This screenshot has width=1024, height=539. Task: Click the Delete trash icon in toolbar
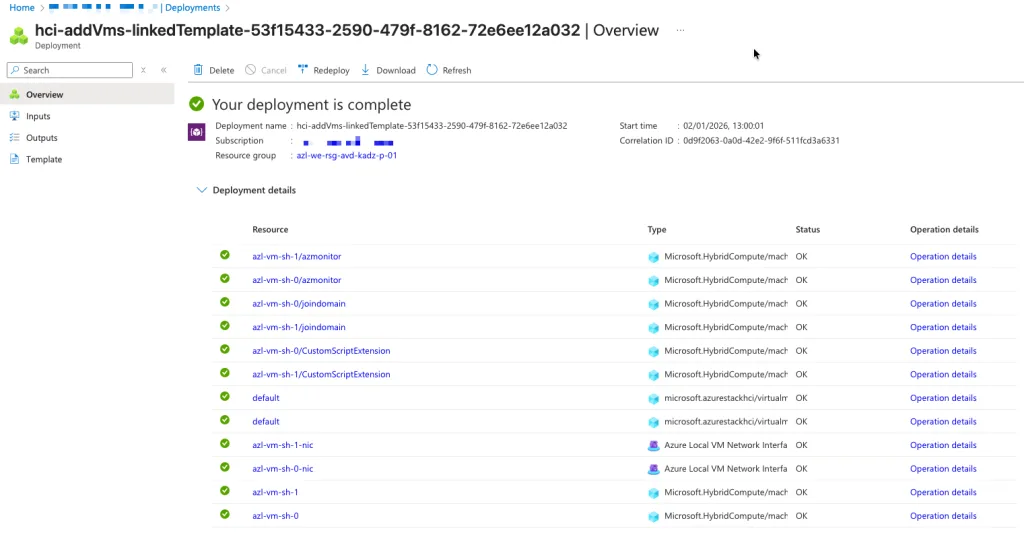198,70
